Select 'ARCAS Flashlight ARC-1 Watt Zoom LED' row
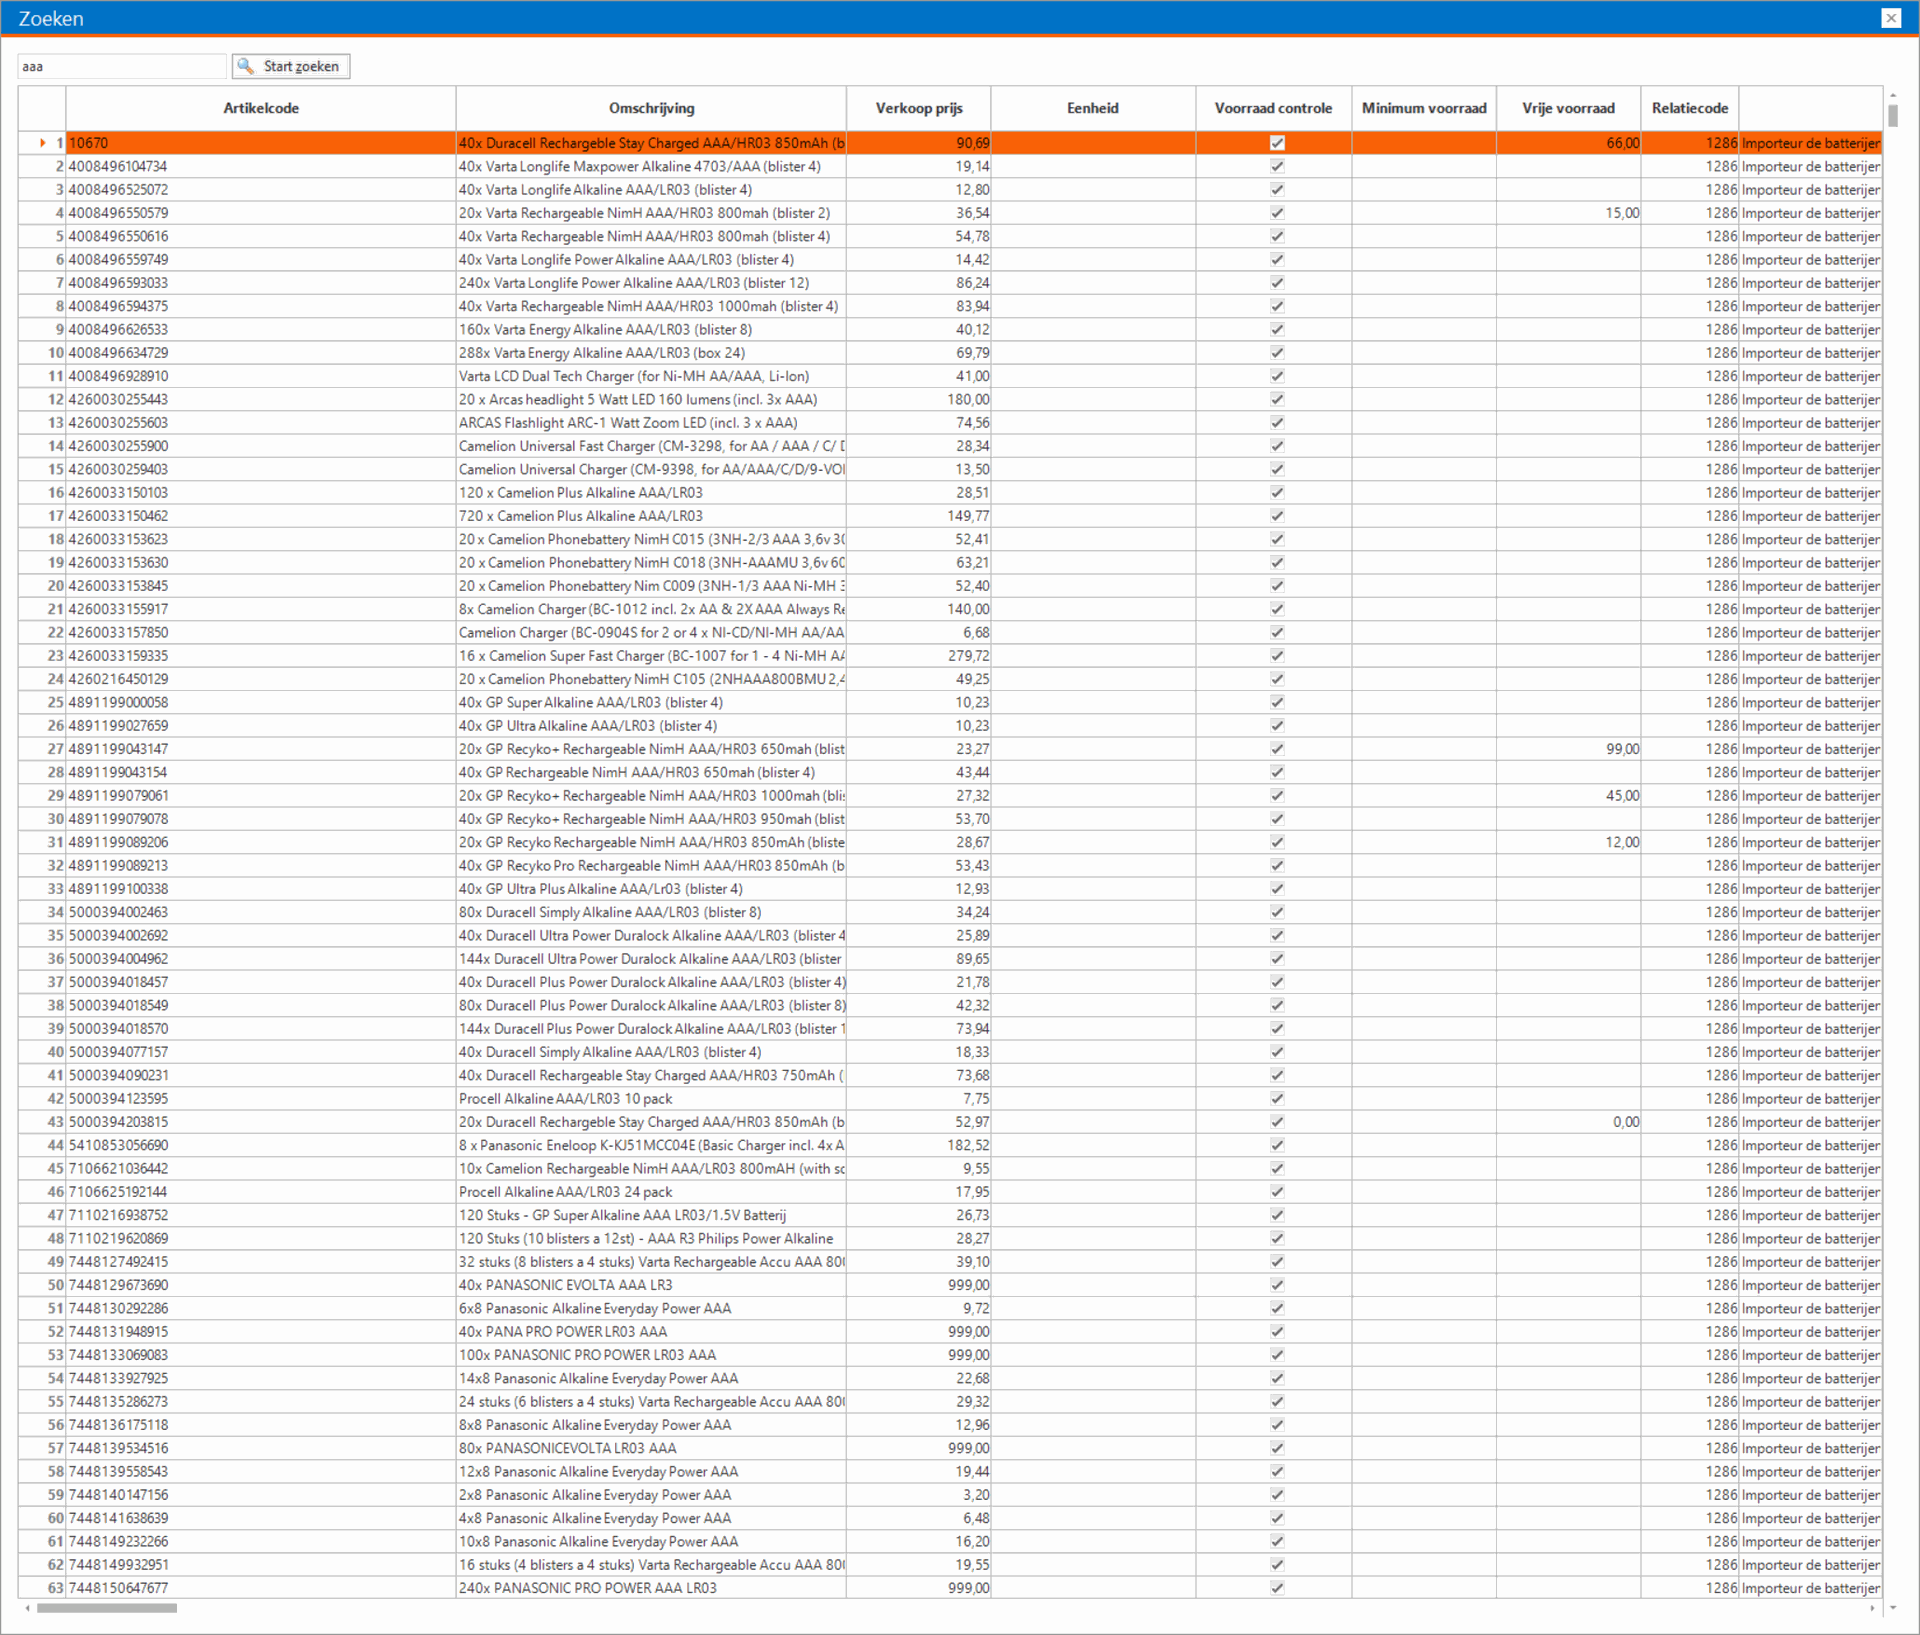The height and width of the screenshot is (1635, 1920). (628, 423)
